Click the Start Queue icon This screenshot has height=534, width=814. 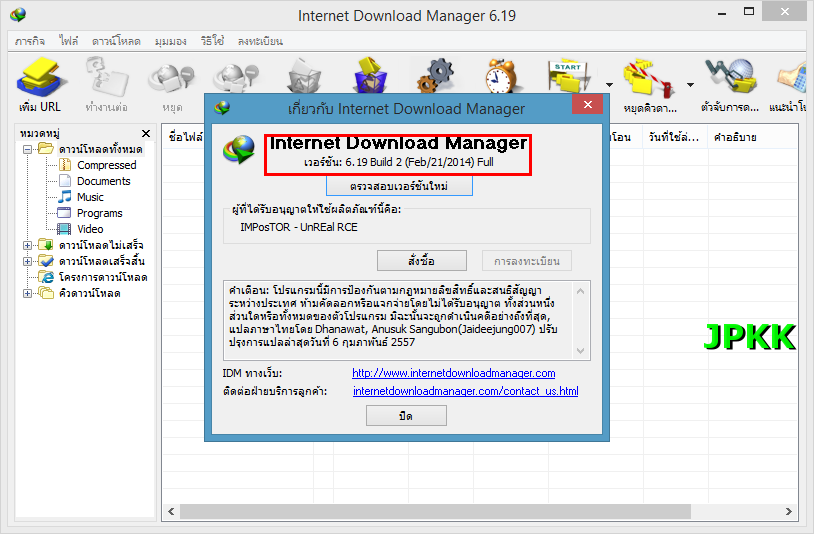click(x=568, y=78)
